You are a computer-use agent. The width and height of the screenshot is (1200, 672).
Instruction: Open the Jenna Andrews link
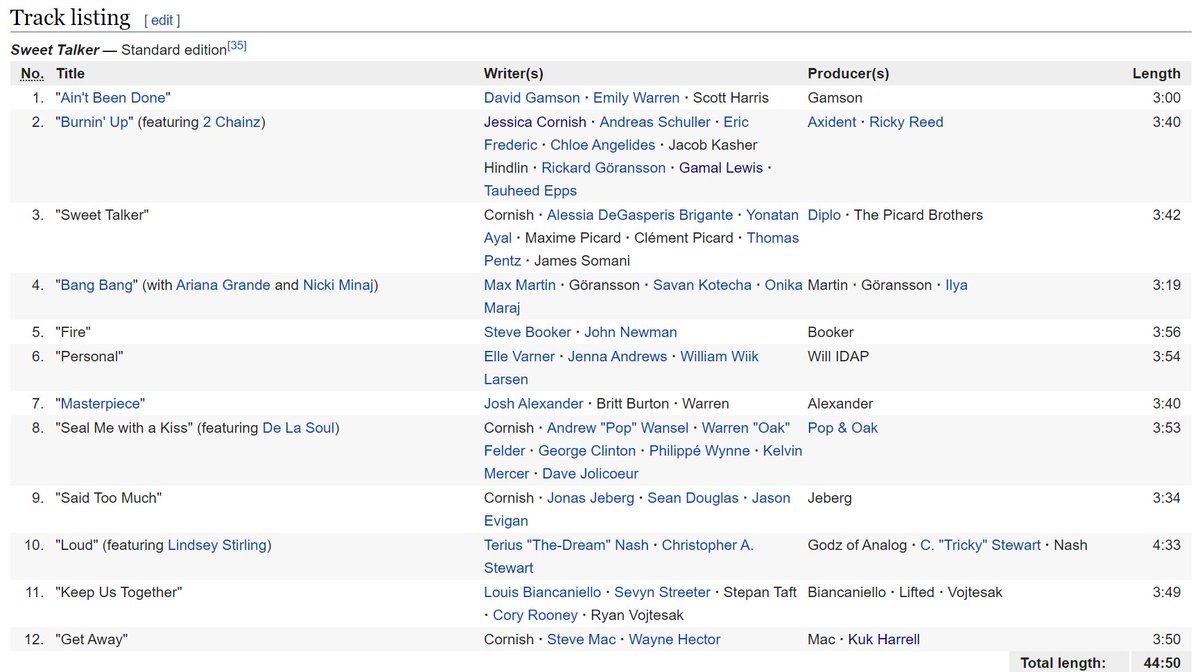(x=617, y=356)
